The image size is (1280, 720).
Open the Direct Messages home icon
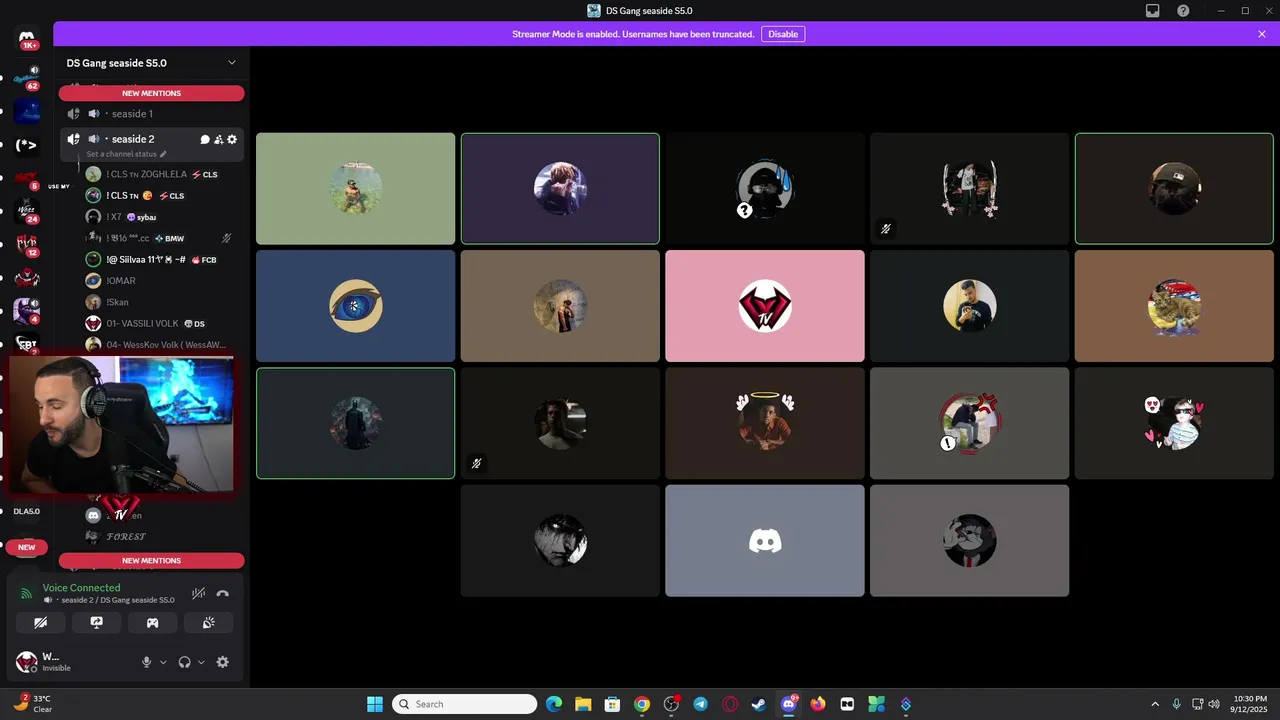[27, 38]
